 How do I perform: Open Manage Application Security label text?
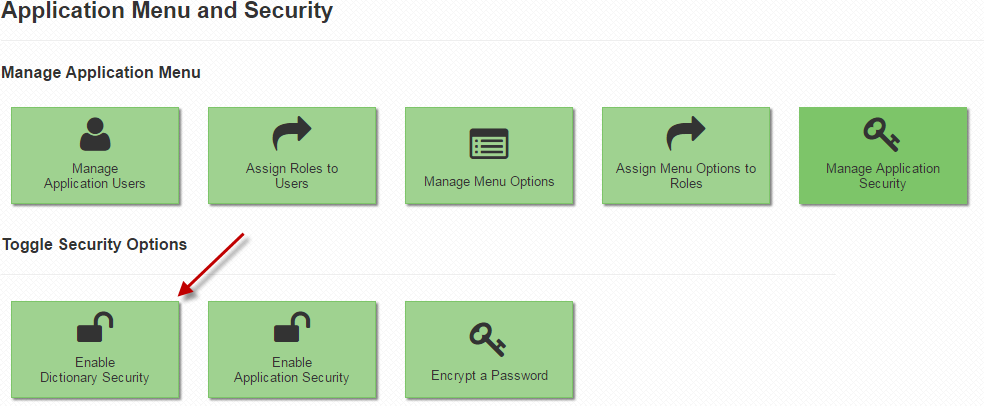(x=883, y=176)
